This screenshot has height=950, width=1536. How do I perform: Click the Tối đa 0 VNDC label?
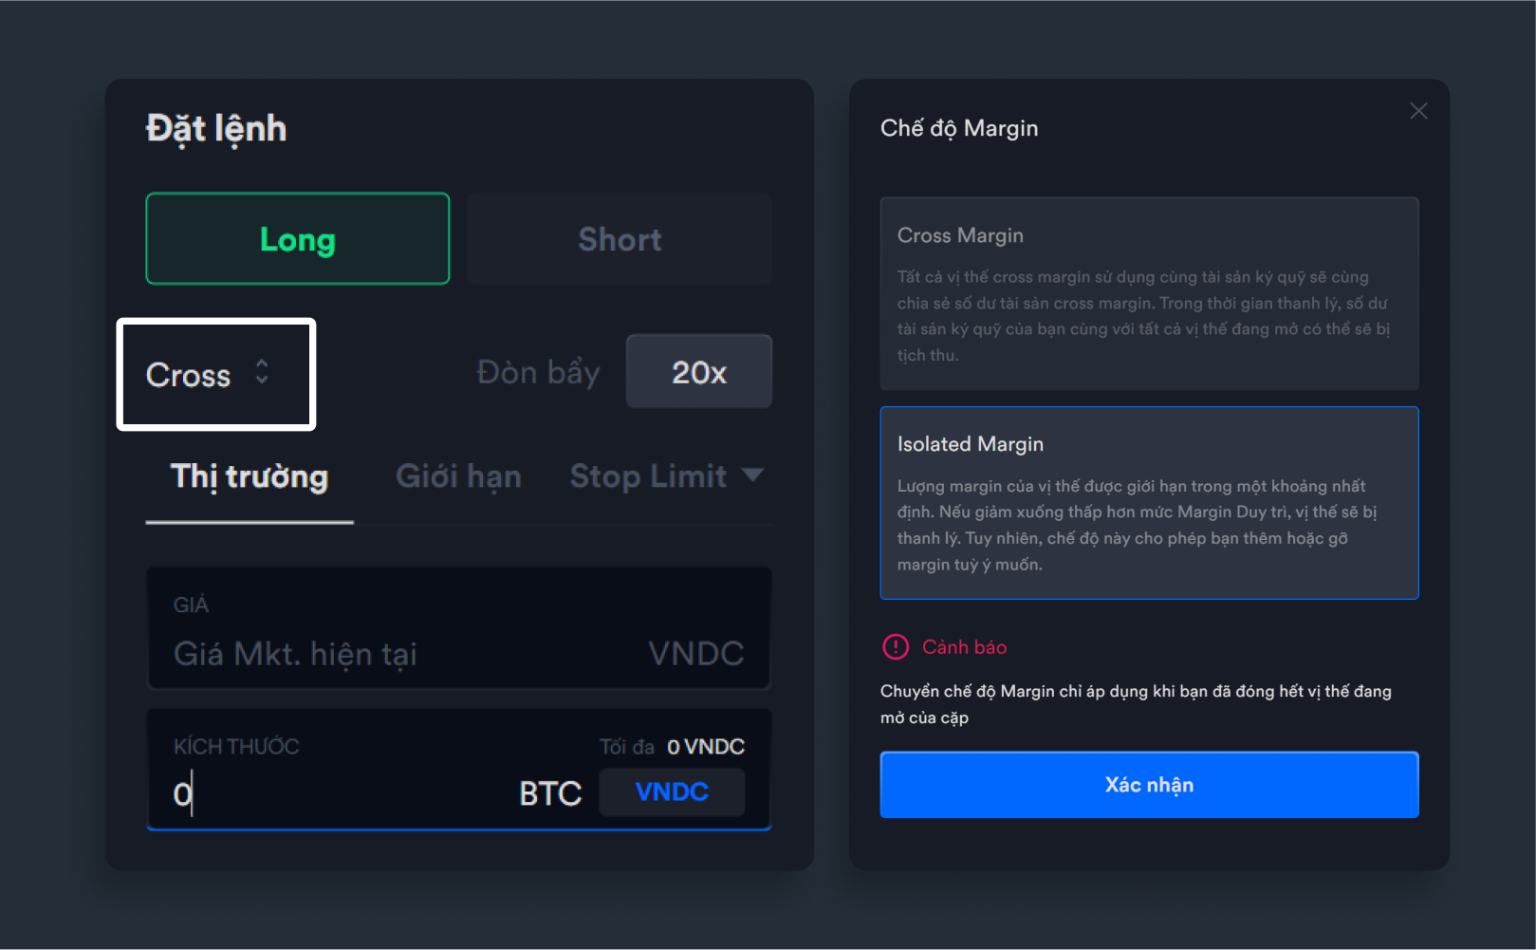pyautogui.click(x=672, y=747)
